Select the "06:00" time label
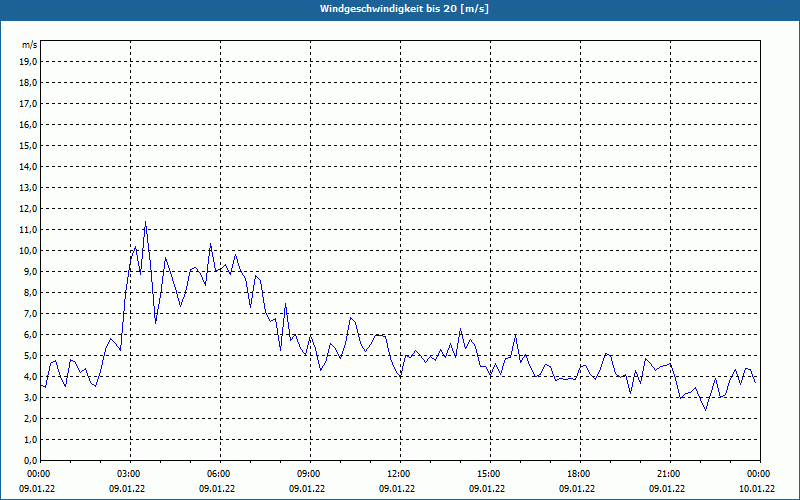The height and width of the screenshot is (500, 800). (x=220, y=474)
